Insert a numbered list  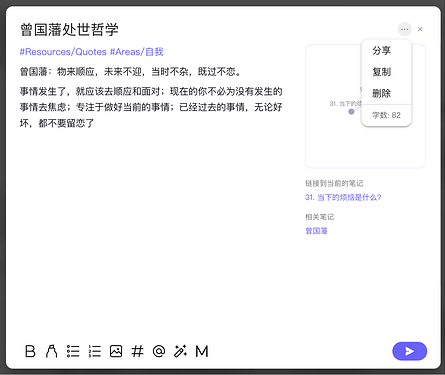tap(95, 351)
